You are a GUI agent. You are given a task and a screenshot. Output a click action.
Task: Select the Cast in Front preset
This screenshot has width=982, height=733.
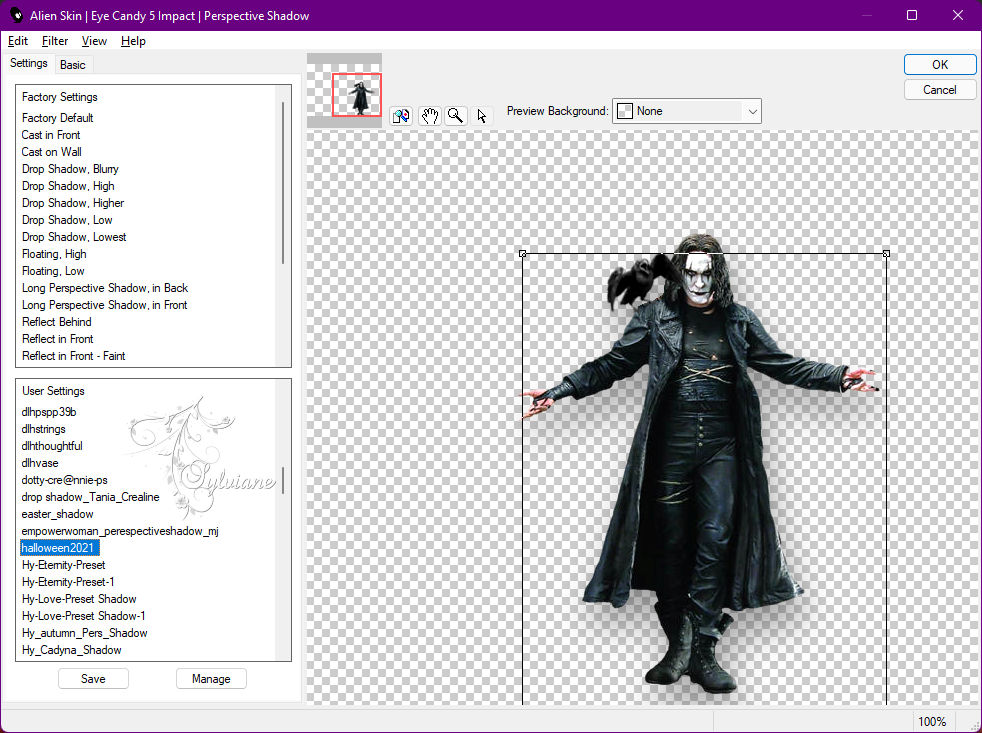(x=51, y=135)
